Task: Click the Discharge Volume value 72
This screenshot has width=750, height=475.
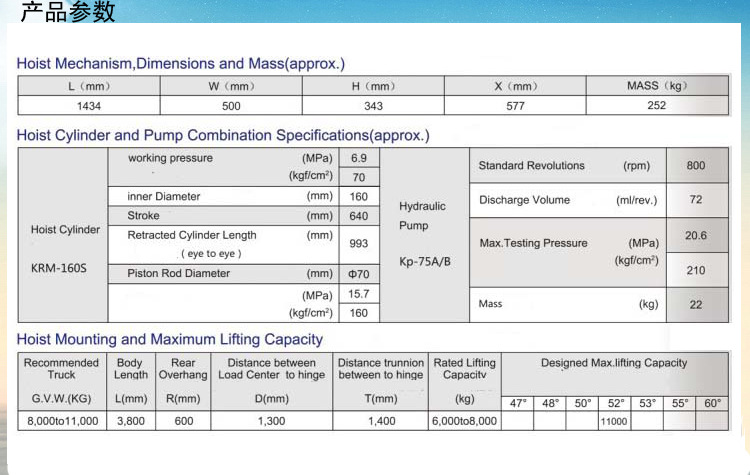Action: click(x=695, y=200)
